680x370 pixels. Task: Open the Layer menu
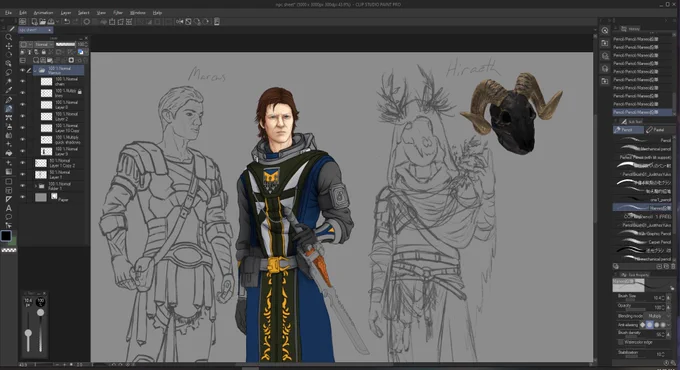(x=66, y=13)
